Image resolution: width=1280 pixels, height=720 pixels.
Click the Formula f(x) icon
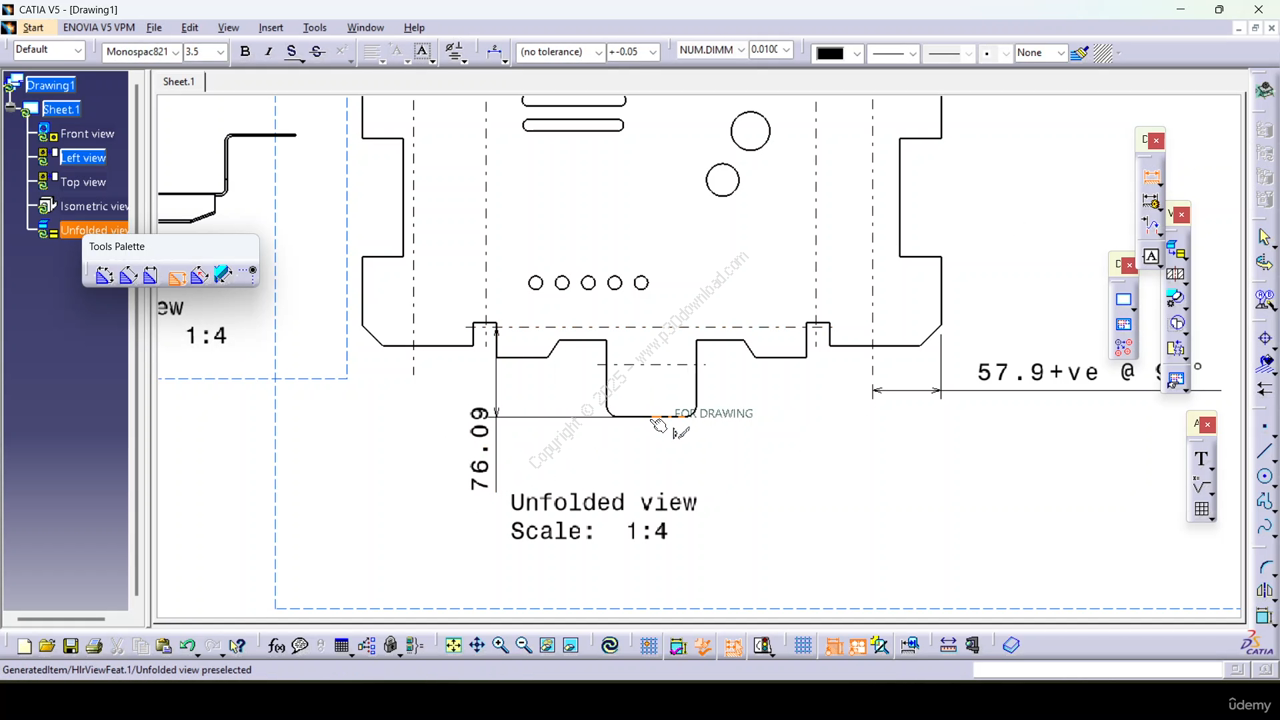tap(277, 646)
